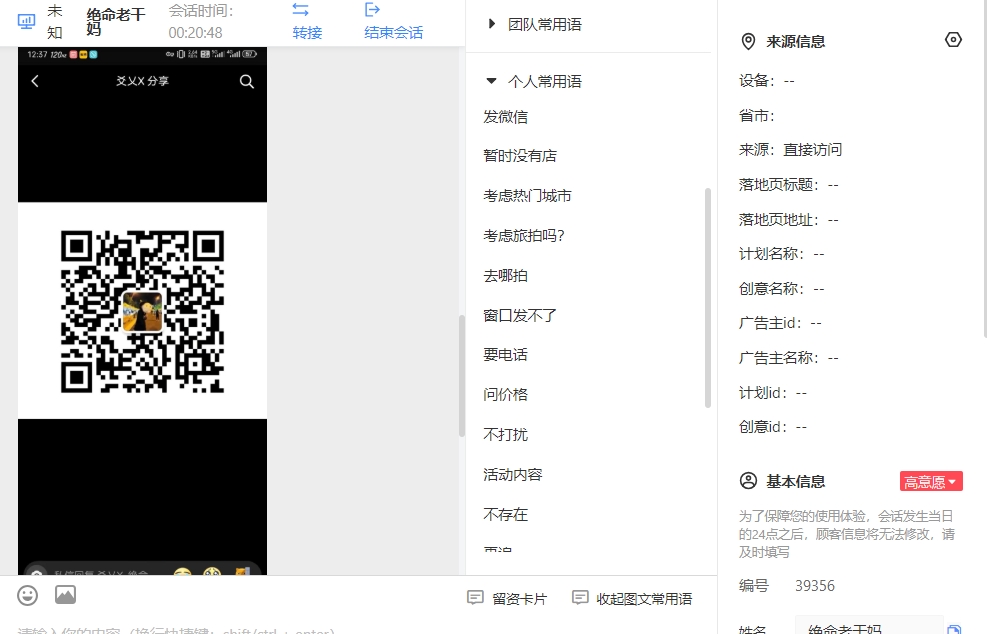
Task: Click the 广告主id row
Action: pos(781,324)
